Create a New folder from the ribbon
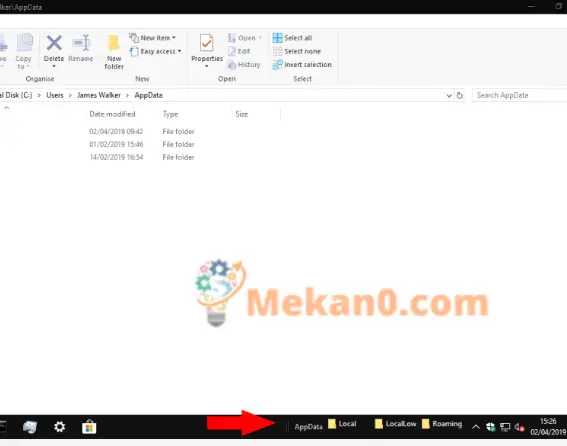 (x=114, y=52)
